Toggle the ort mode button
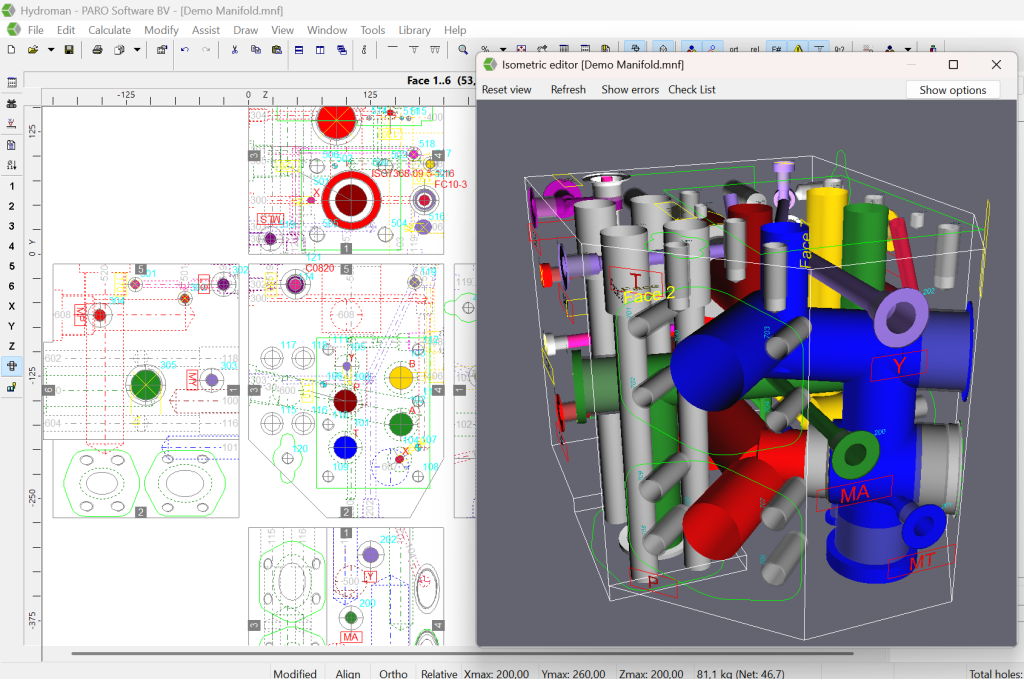 click(734, 49)
